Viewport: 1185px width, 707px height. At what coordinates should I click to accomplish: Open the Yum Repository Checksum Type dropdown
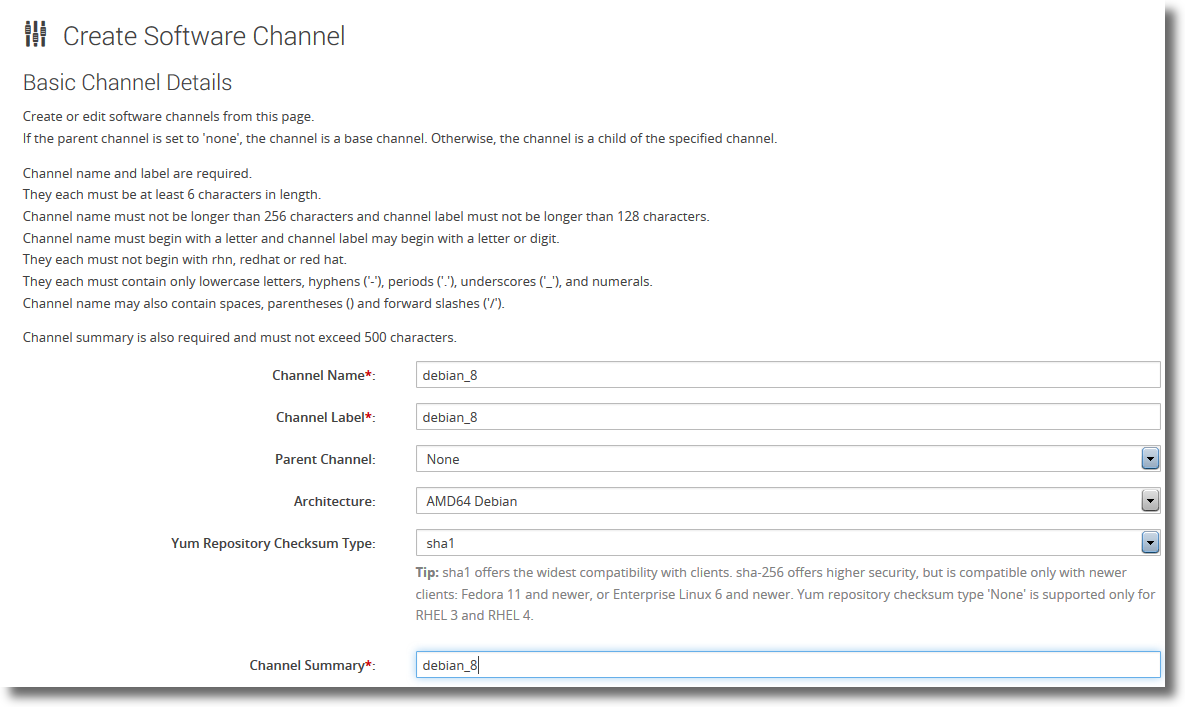coord(787,543)
